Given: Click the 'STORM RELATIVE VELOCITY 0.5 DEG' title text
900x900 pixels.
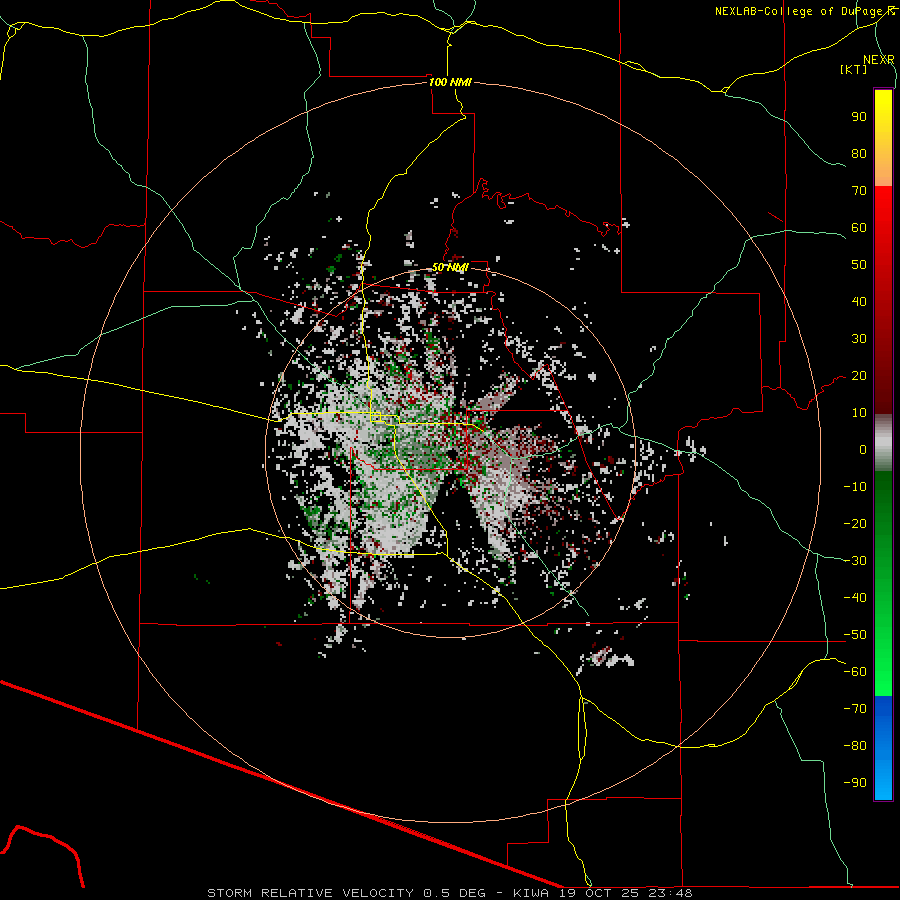Looking at the screenshot, I should pos(346,893).
